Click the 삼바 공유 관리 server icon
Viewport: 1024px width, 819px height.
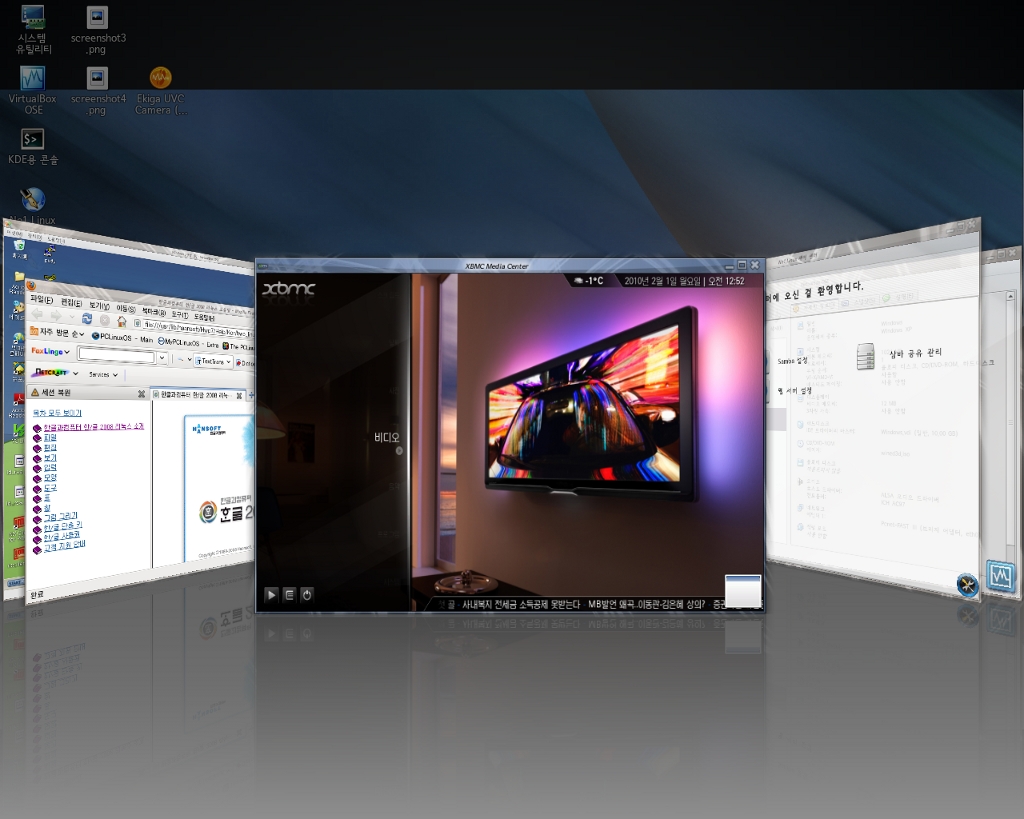[865, 357]
